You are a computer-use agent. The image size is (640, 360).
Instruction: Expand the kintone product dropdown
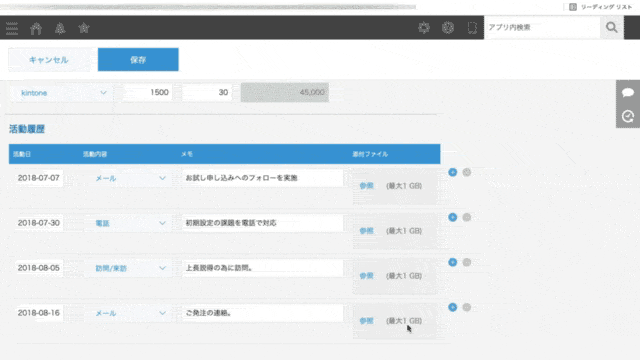(61, 93)
